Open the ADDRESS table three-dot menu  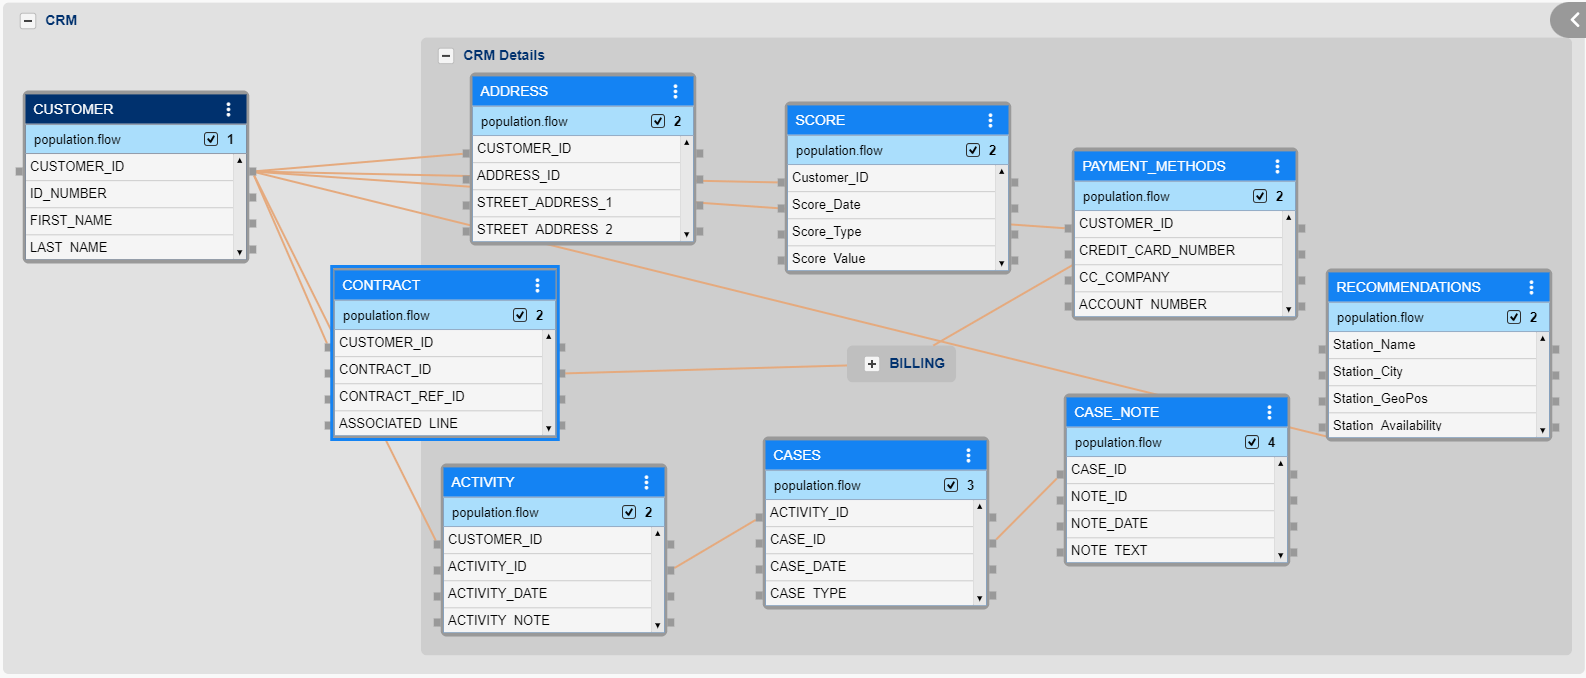pos(675,91)
